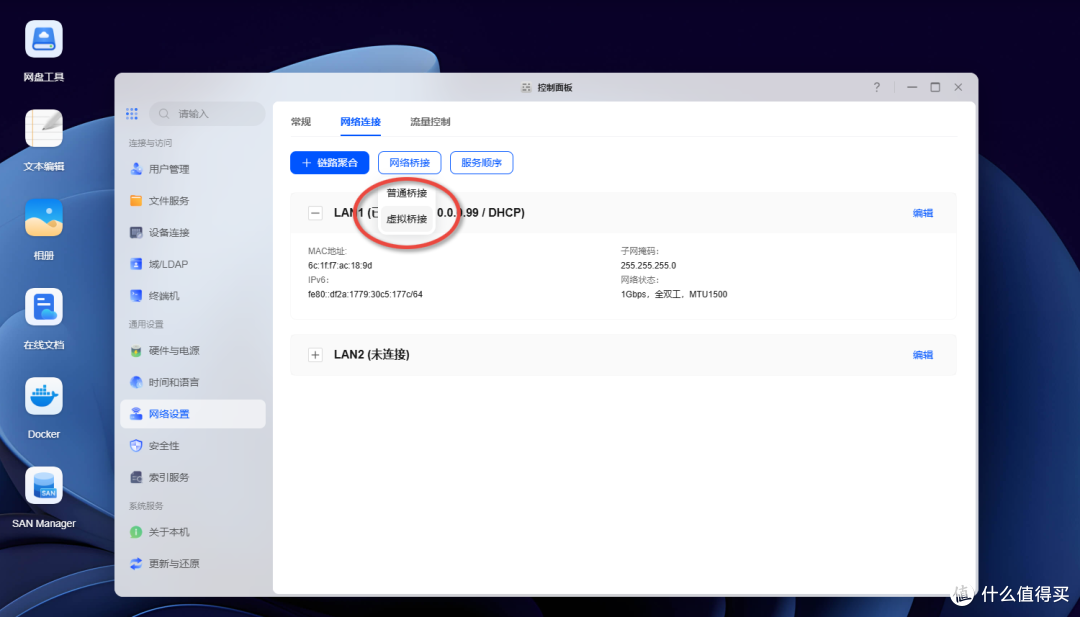Image resolution: width=1080 pixels, height=617 pixels.
Task: Close the 控制面板 window
Action: pos(958,87)
